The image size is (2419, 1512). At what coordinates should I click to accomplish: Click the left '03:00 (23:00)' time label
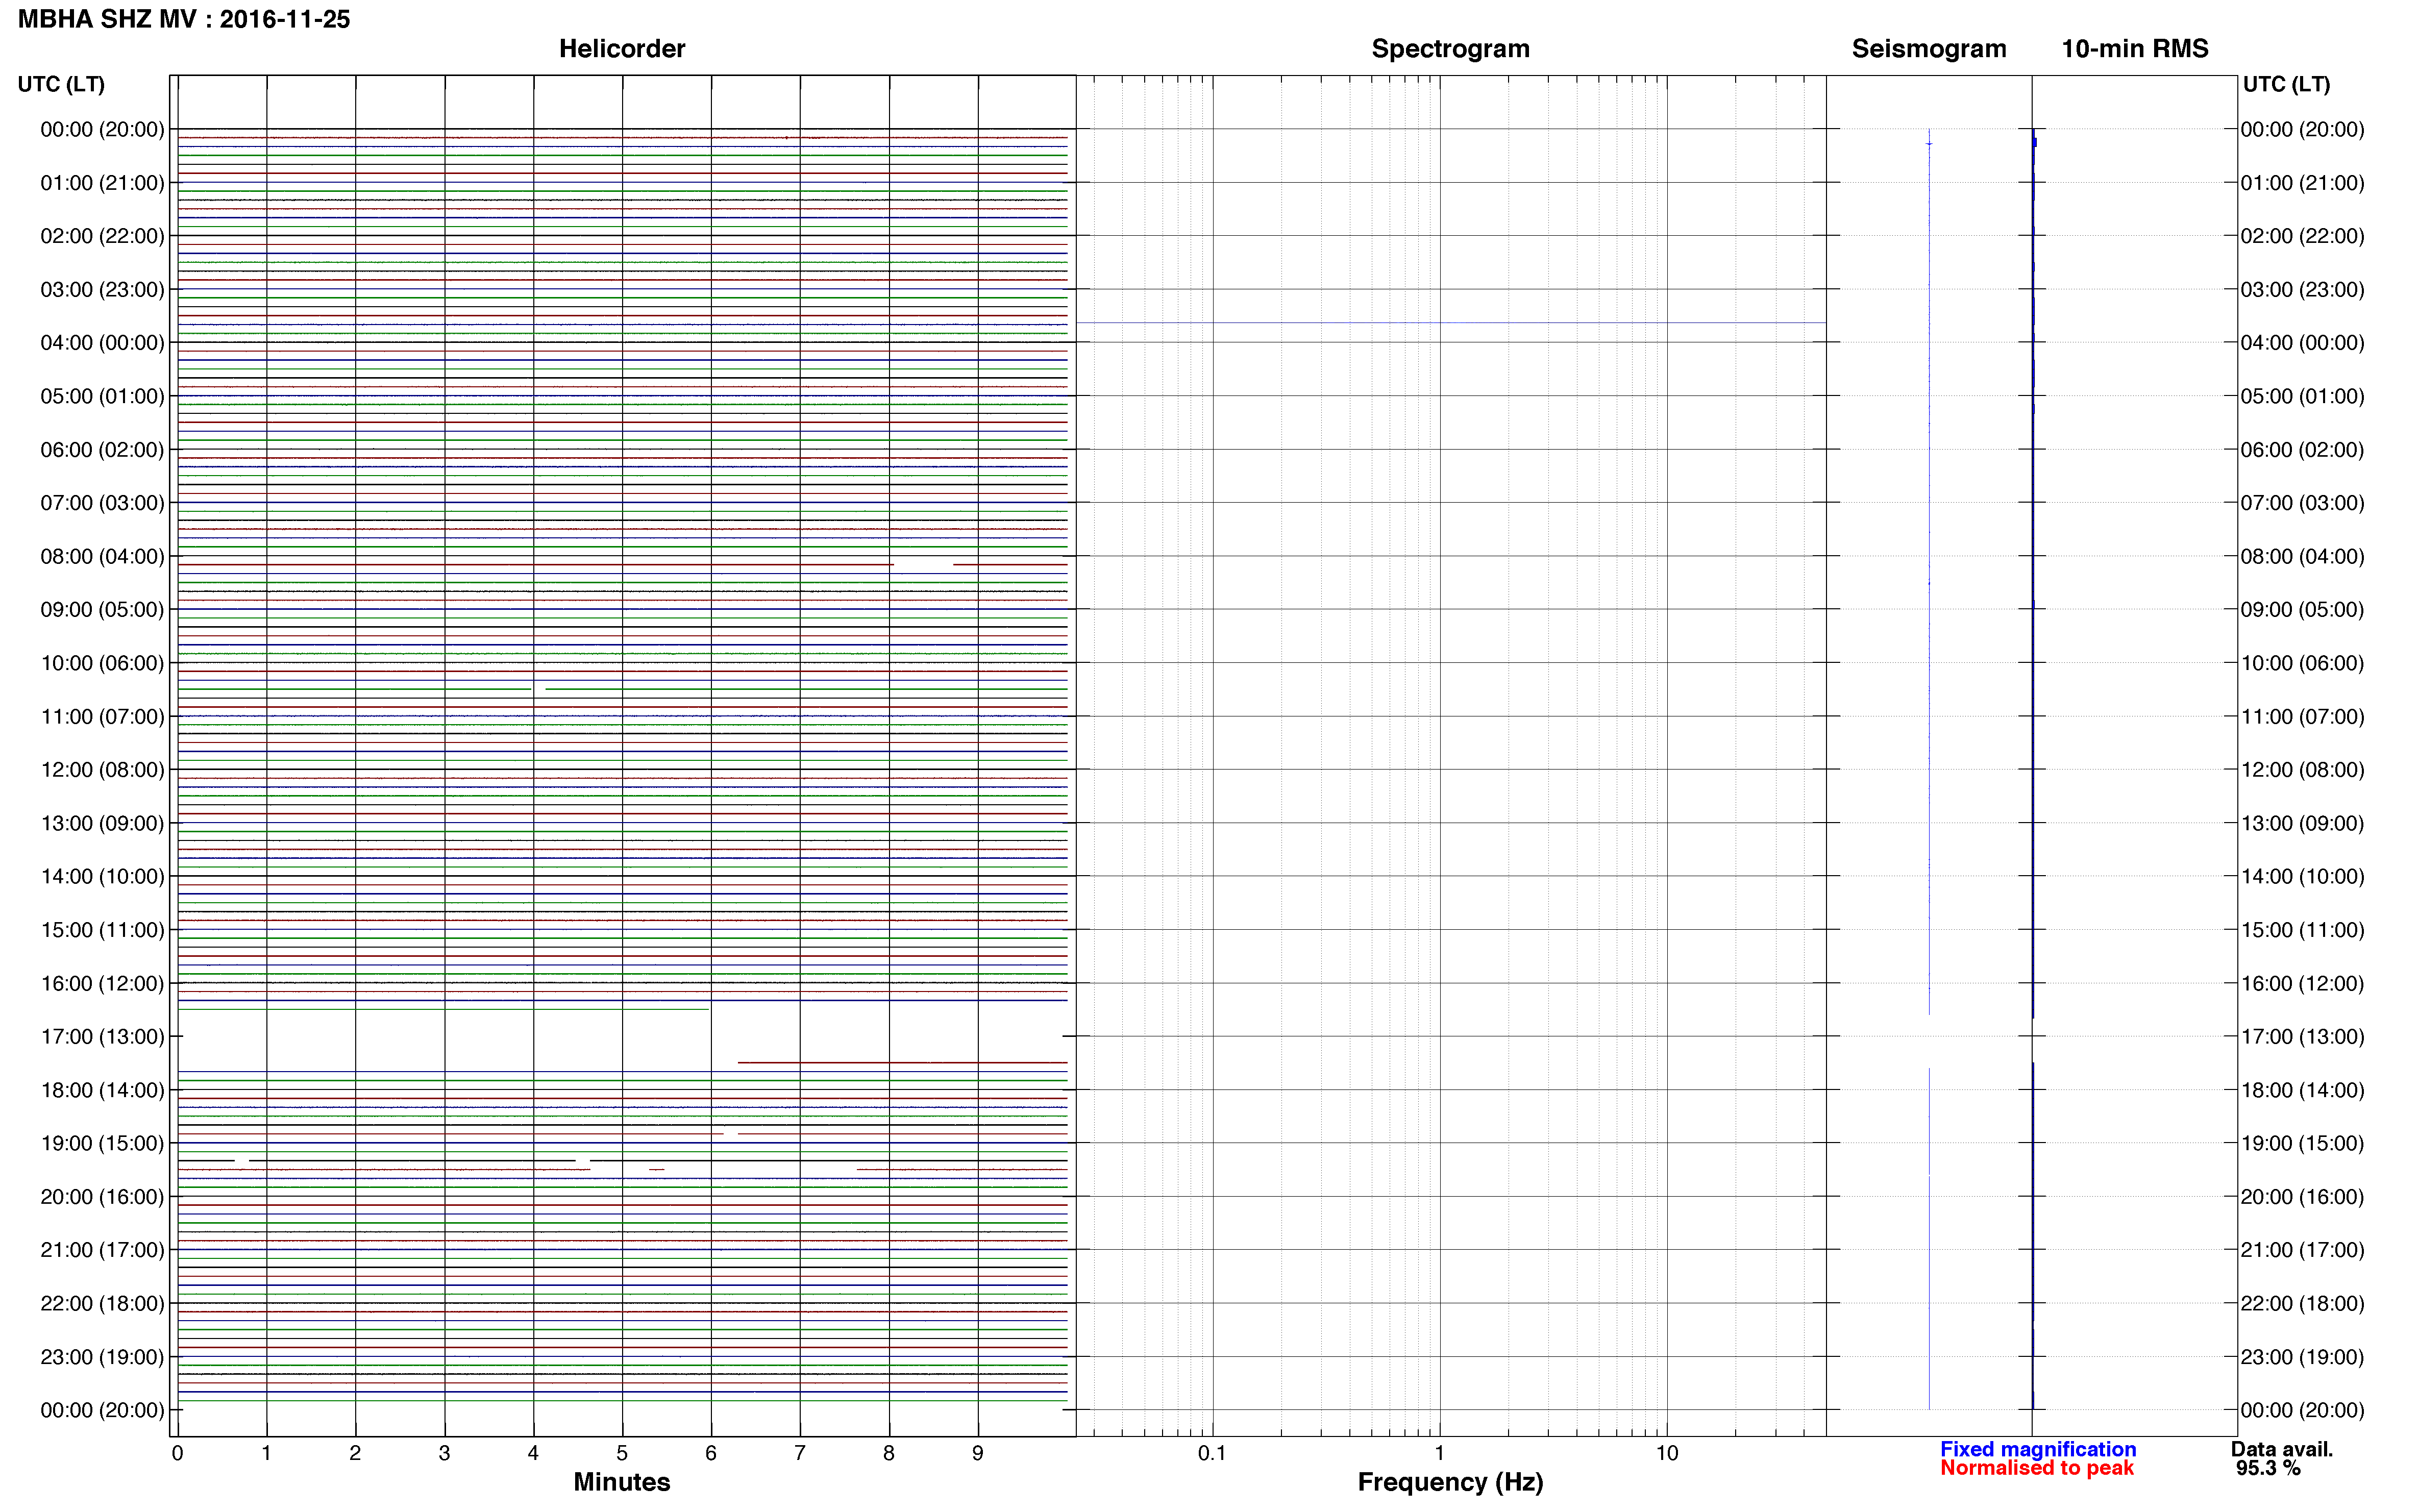click(x=102, y=290)
